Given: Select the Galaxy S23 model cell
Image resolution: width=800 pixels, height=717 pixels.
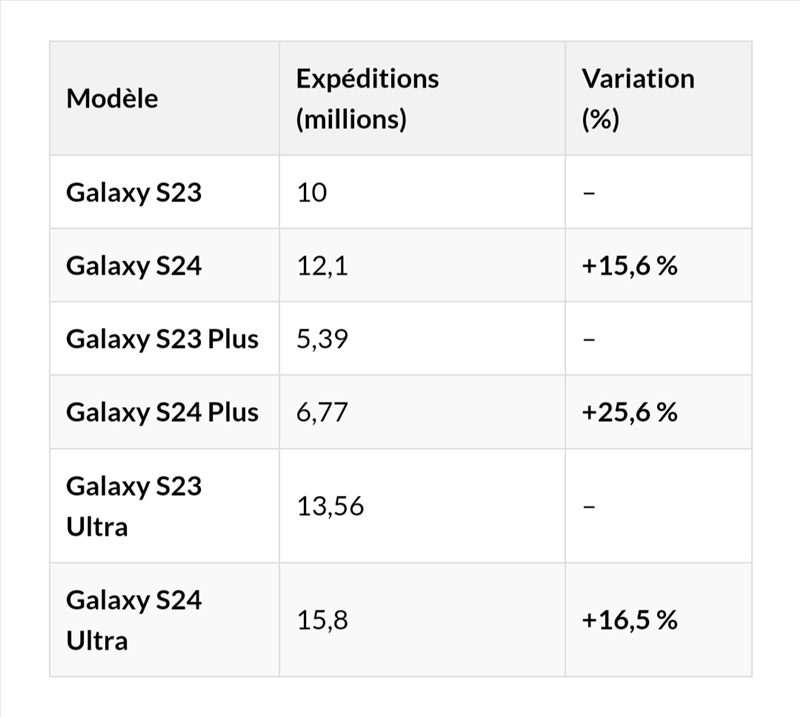Looking at the screenshot, I should pyautogui.click(x=134, y=192).
